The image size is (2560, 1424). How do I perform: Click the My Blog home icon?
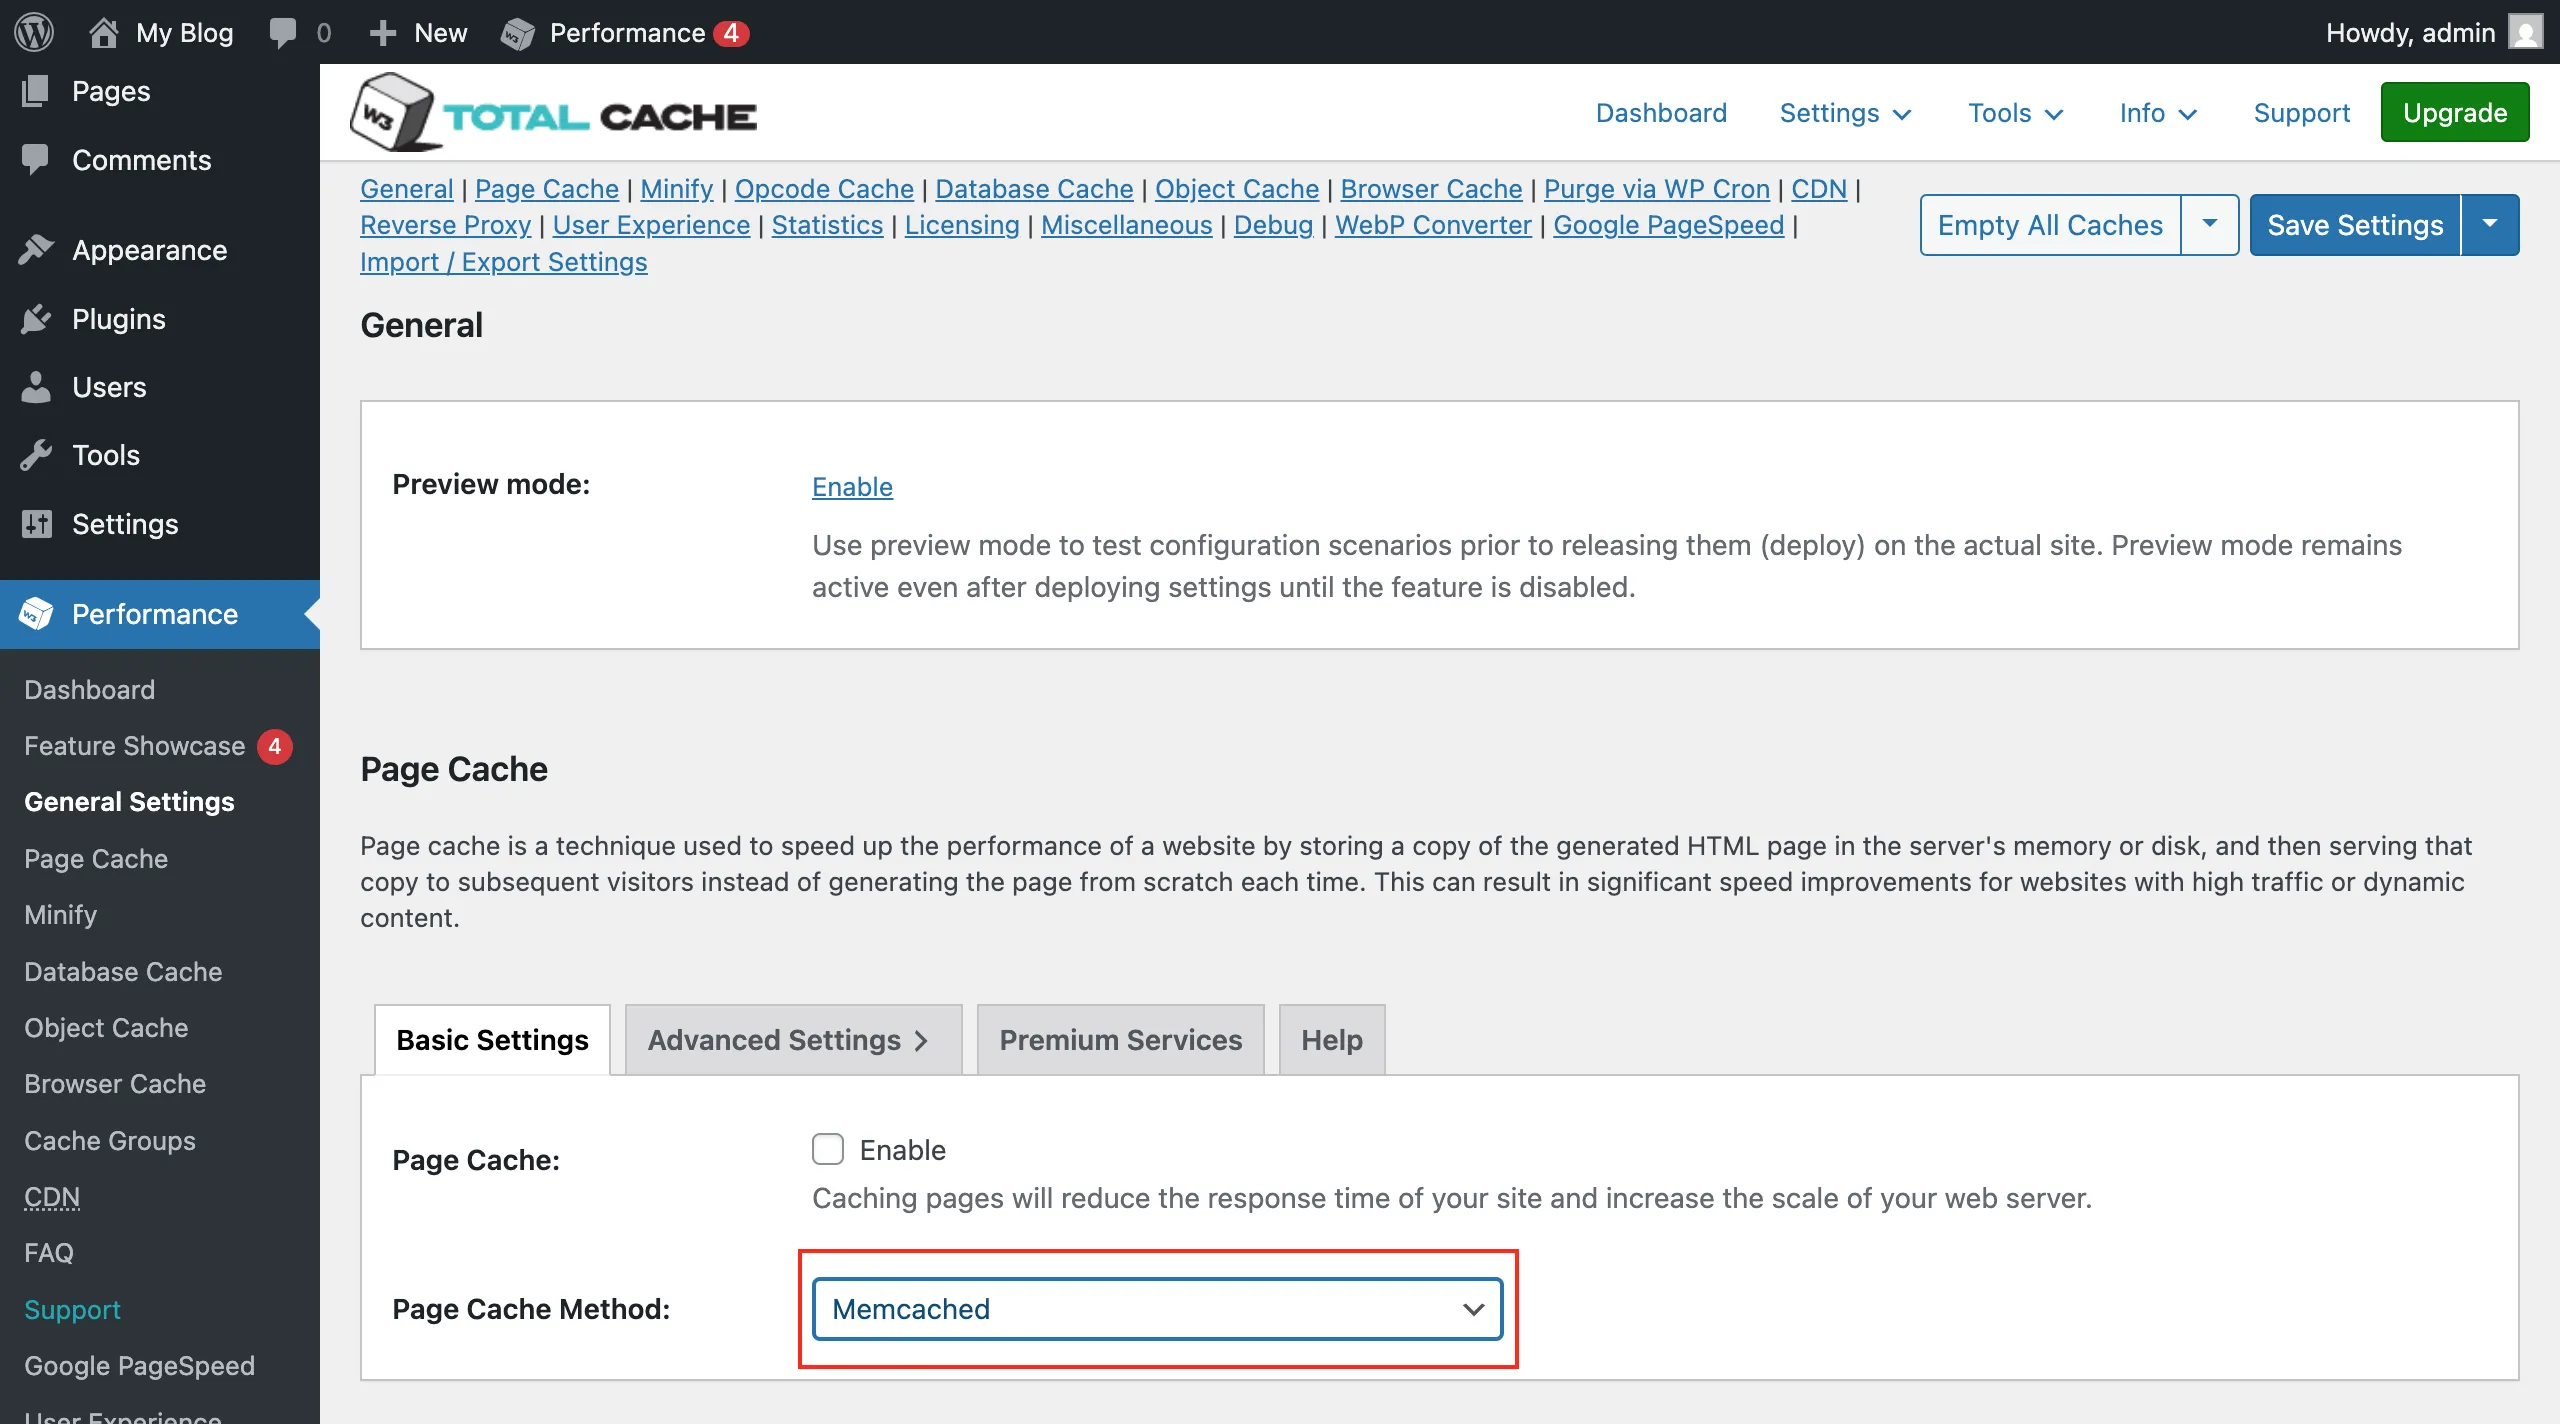[x=104, y=32]
